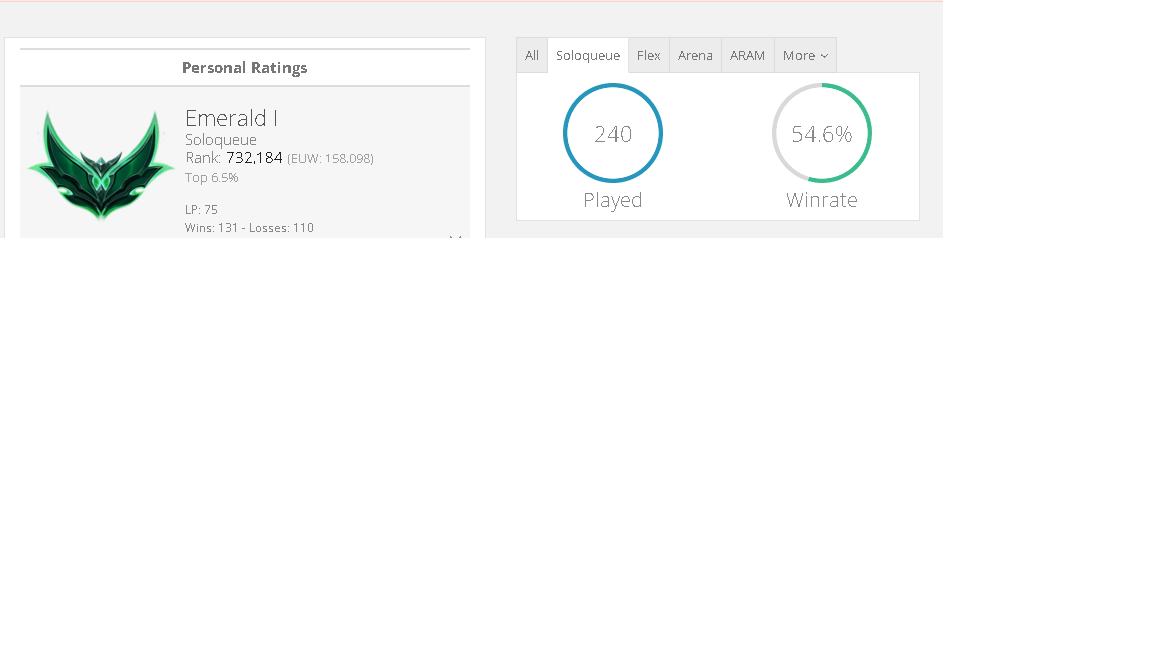Click the 54.6% winrate value
The width and height of the screenshot is (1152, 648).
click(x=821, y=134)
